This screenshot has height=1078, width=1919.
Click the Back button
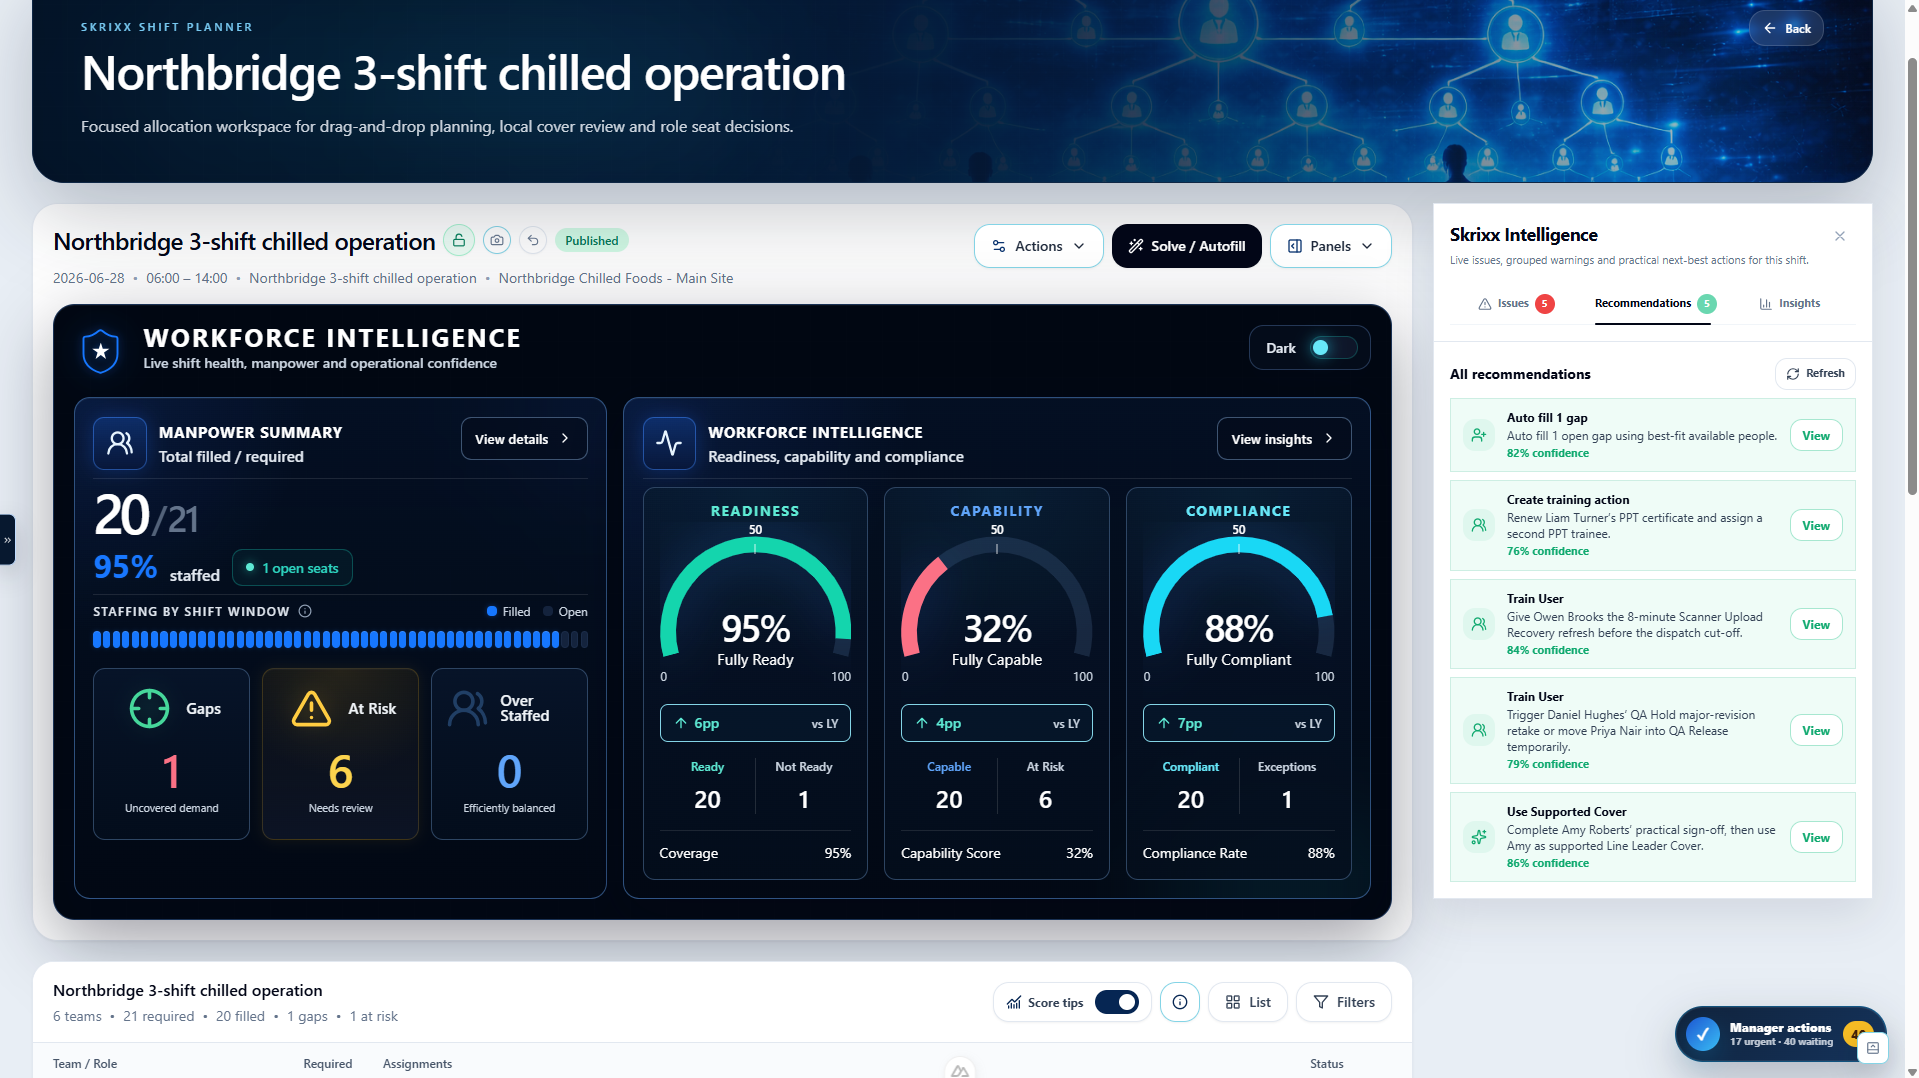(x=1786, y=28)
